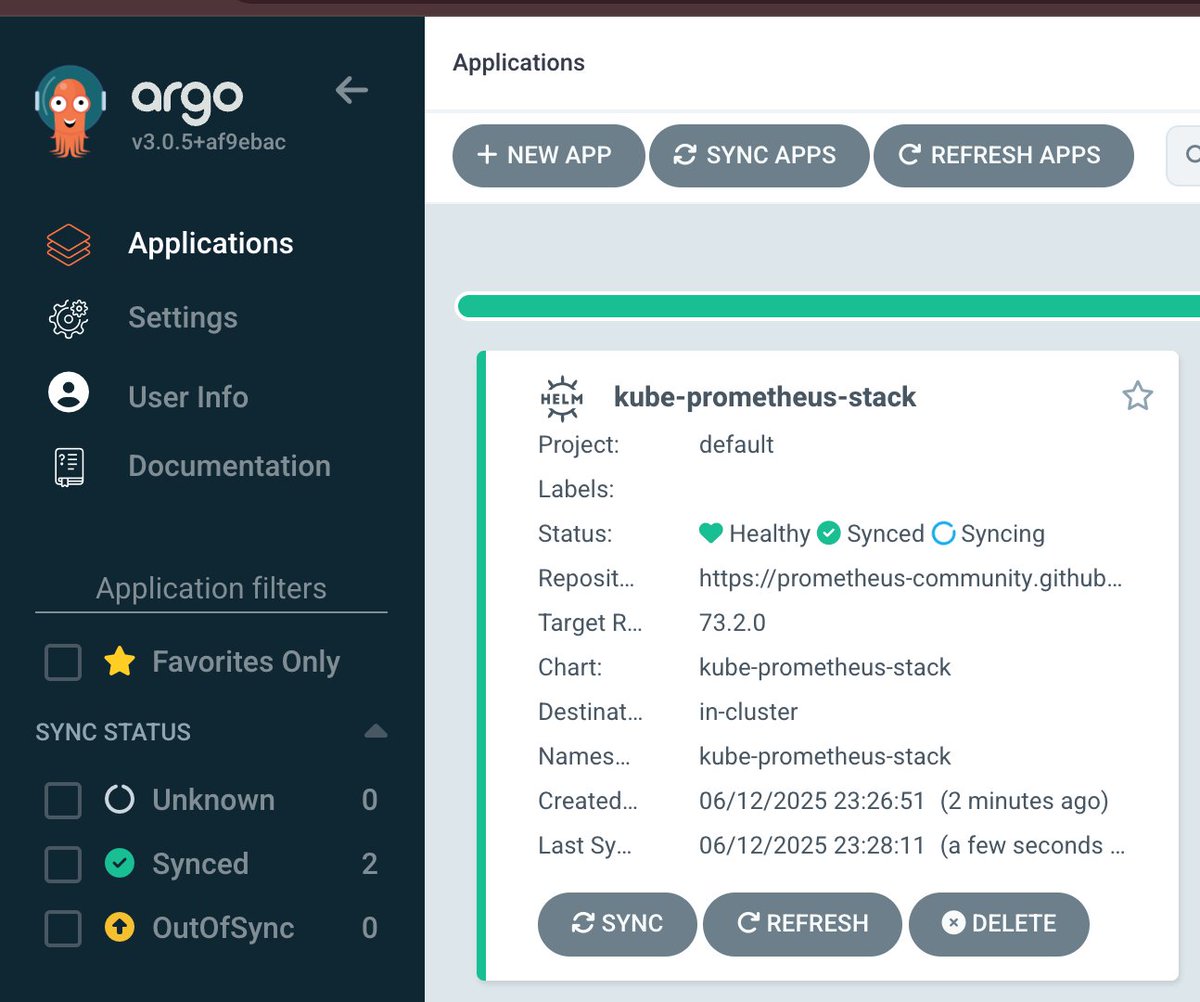Click the Helm icon on the app card

click(x=560, y=397)
